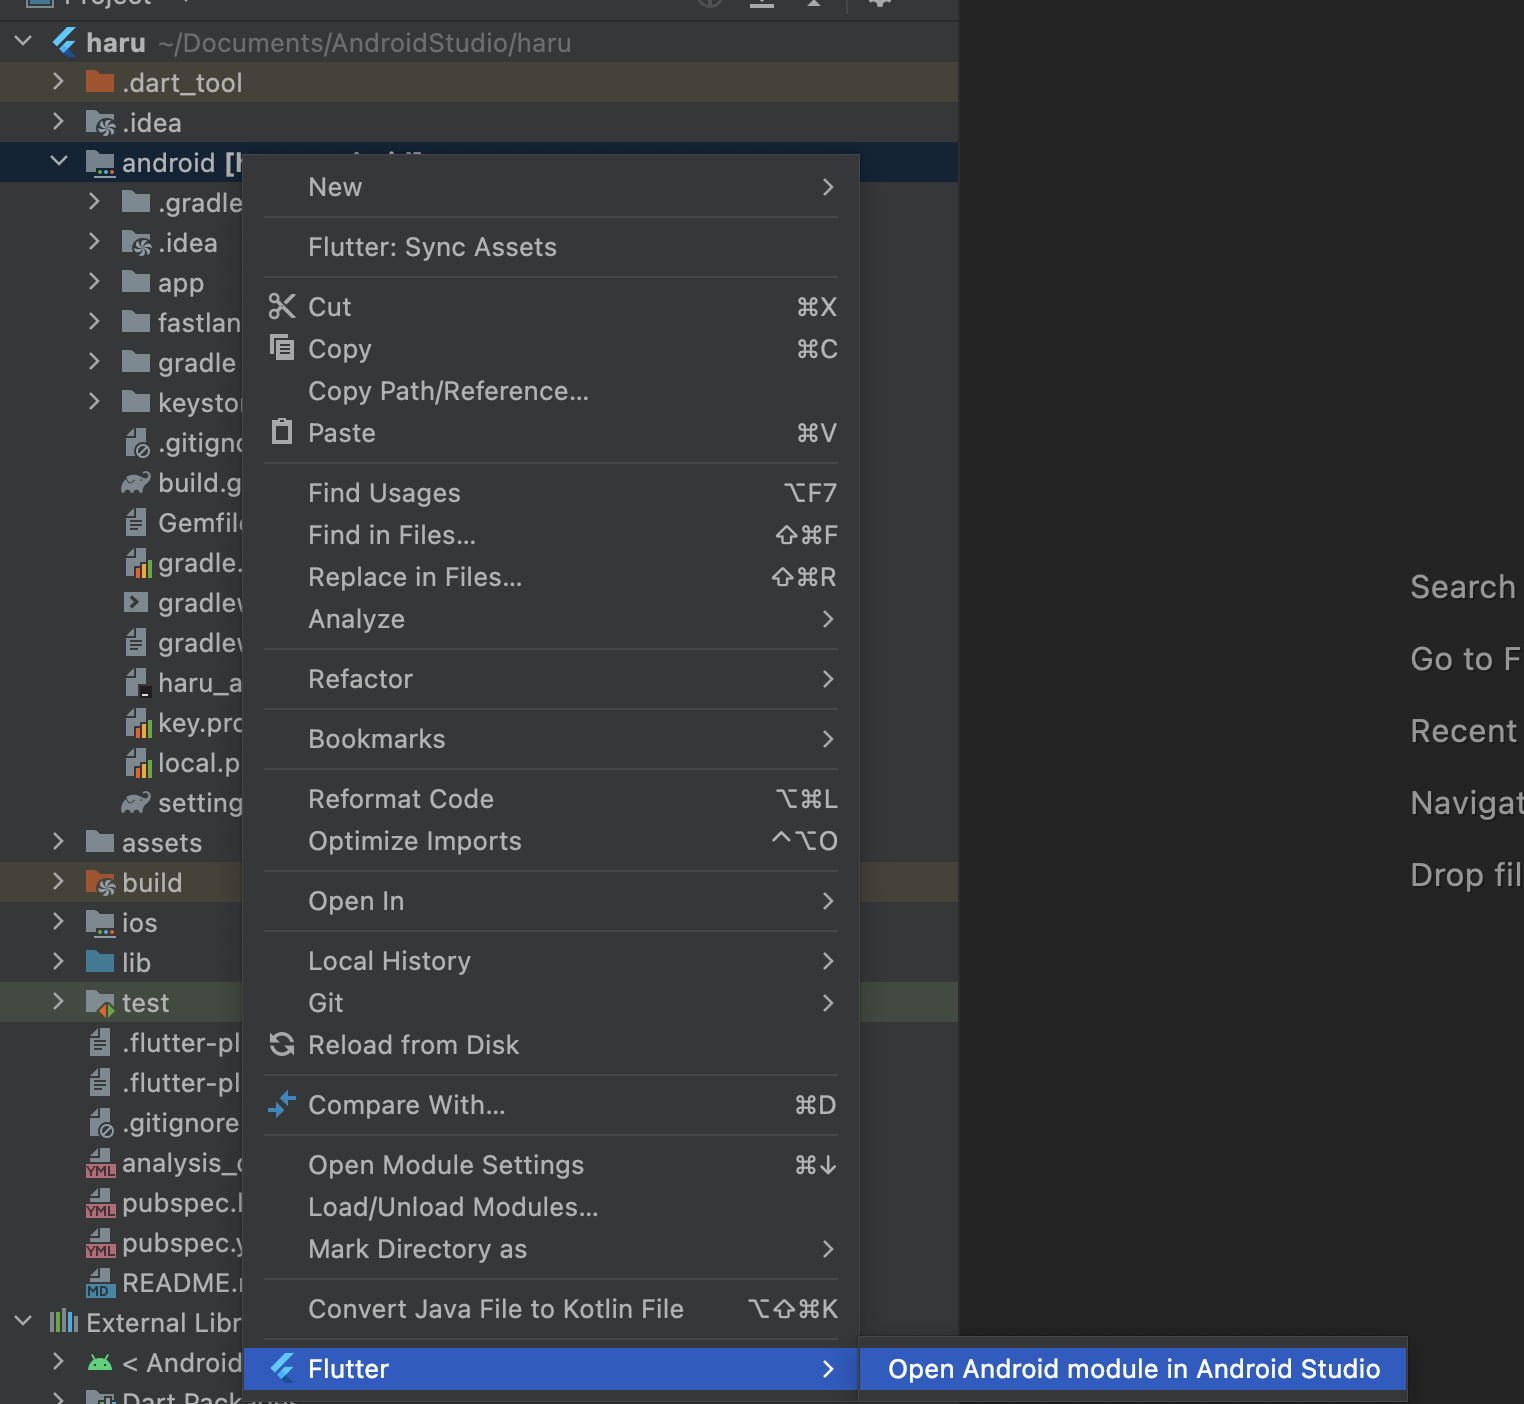Click the build.gradle elephant icon
This screenshot has height=1404, width=1524.
pyautogui.click(x=136, y=483)
